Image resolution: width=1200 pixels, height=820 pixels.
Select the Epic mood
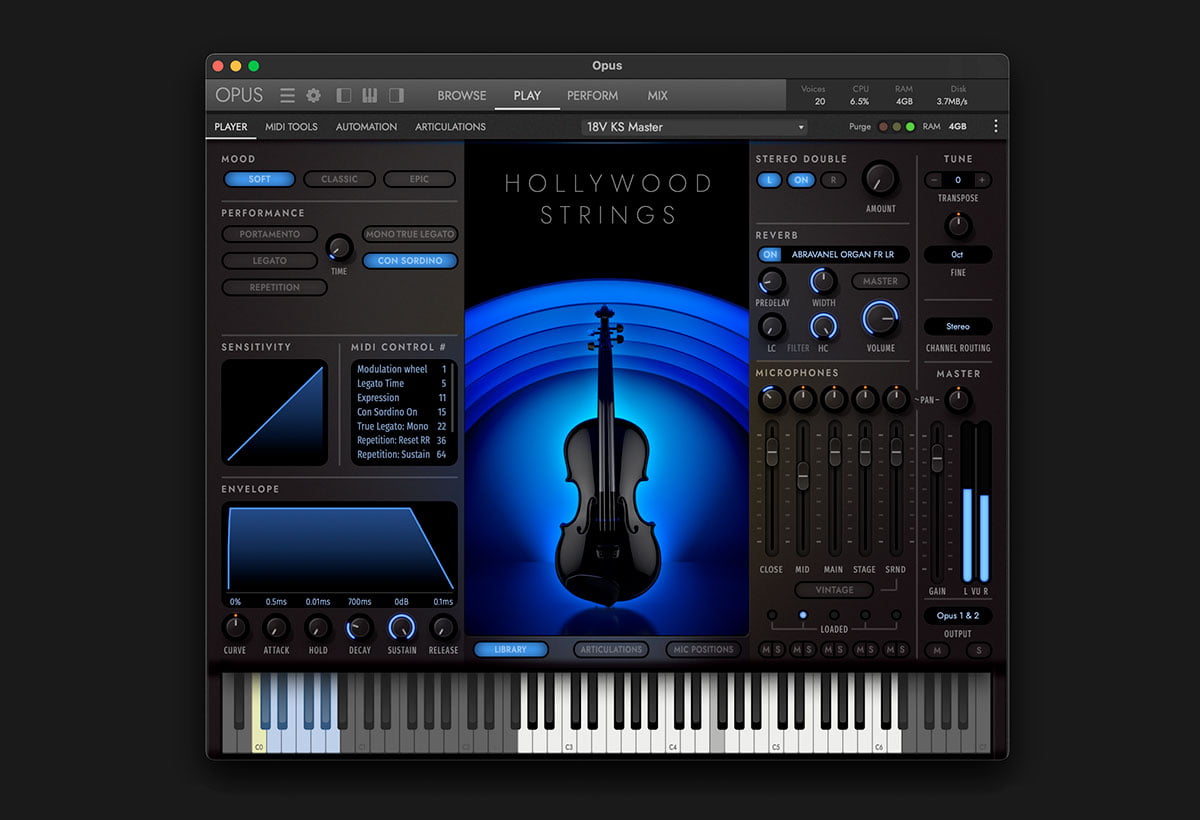point(419,179)
